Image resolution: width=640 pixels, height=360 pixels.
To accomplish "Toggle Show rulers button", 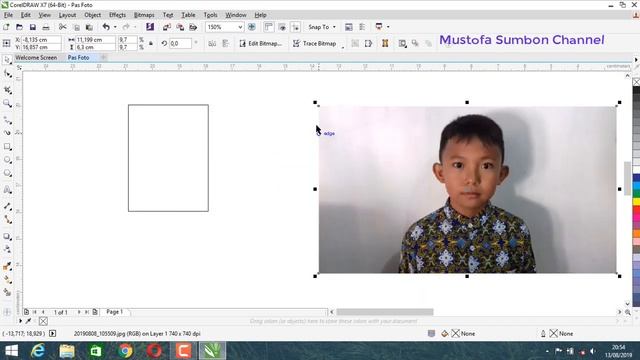I will tap(269, 27).
